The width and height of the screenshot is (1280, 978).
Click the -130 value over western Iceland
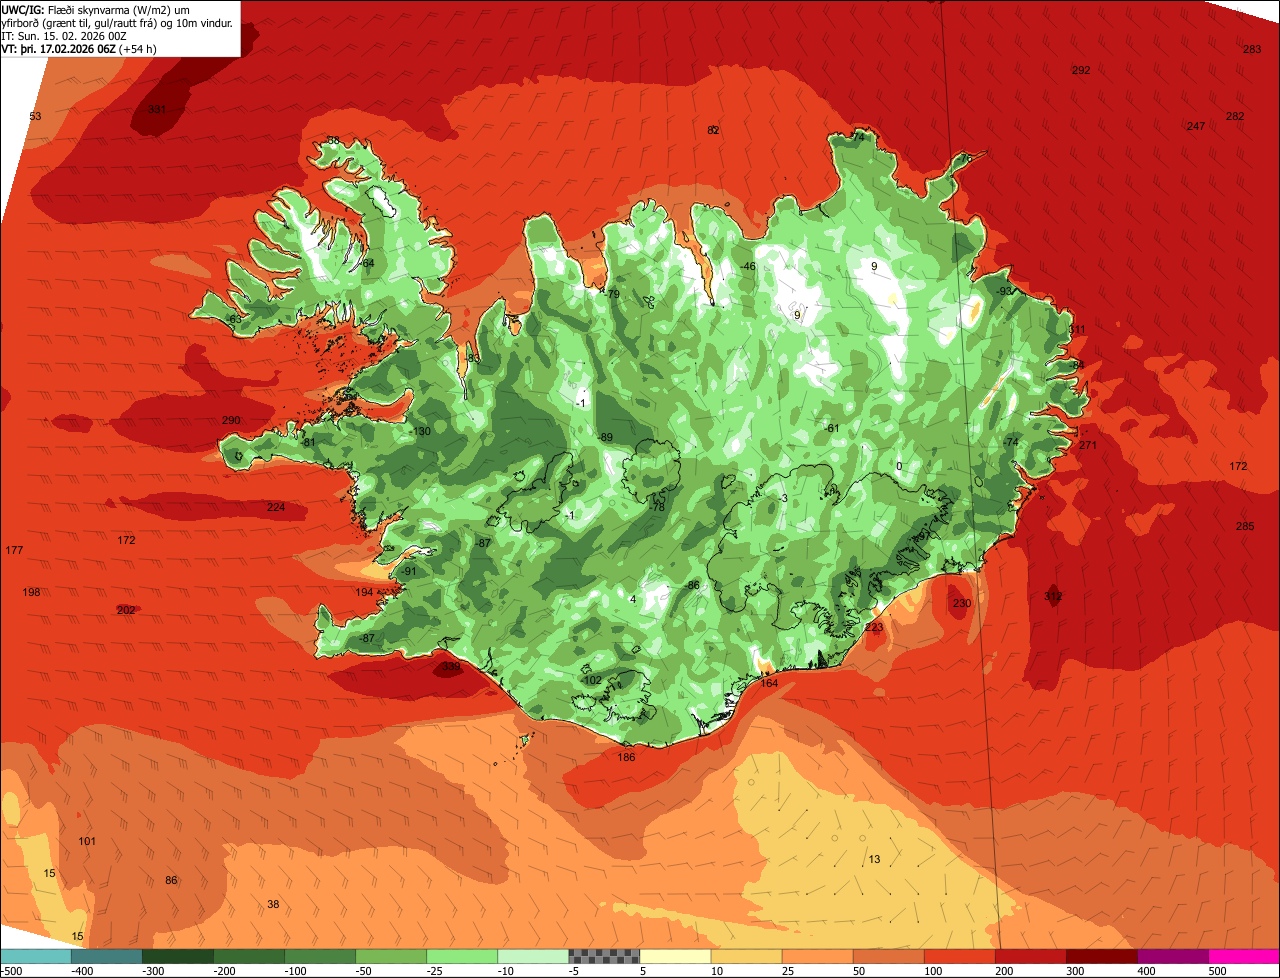pyautogui.click(x=420, y=432)
